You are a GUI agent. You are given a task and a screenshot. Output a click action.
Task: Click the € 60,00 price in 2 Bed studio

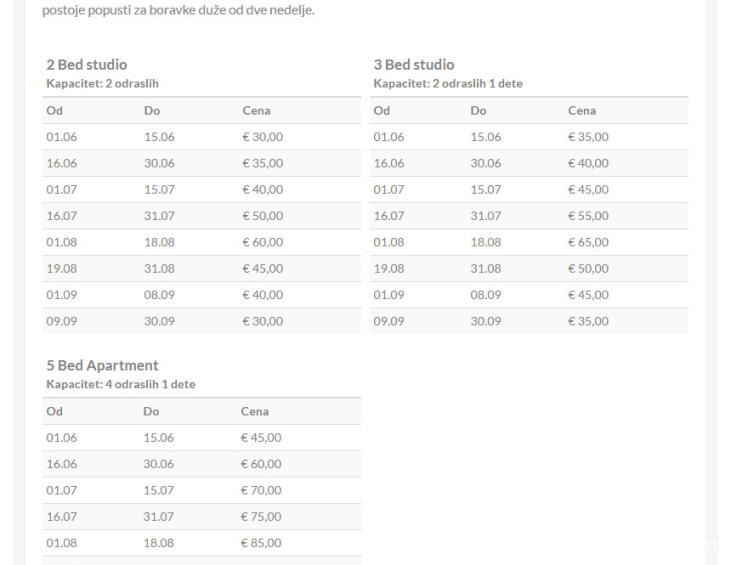(x=262, y=242)
